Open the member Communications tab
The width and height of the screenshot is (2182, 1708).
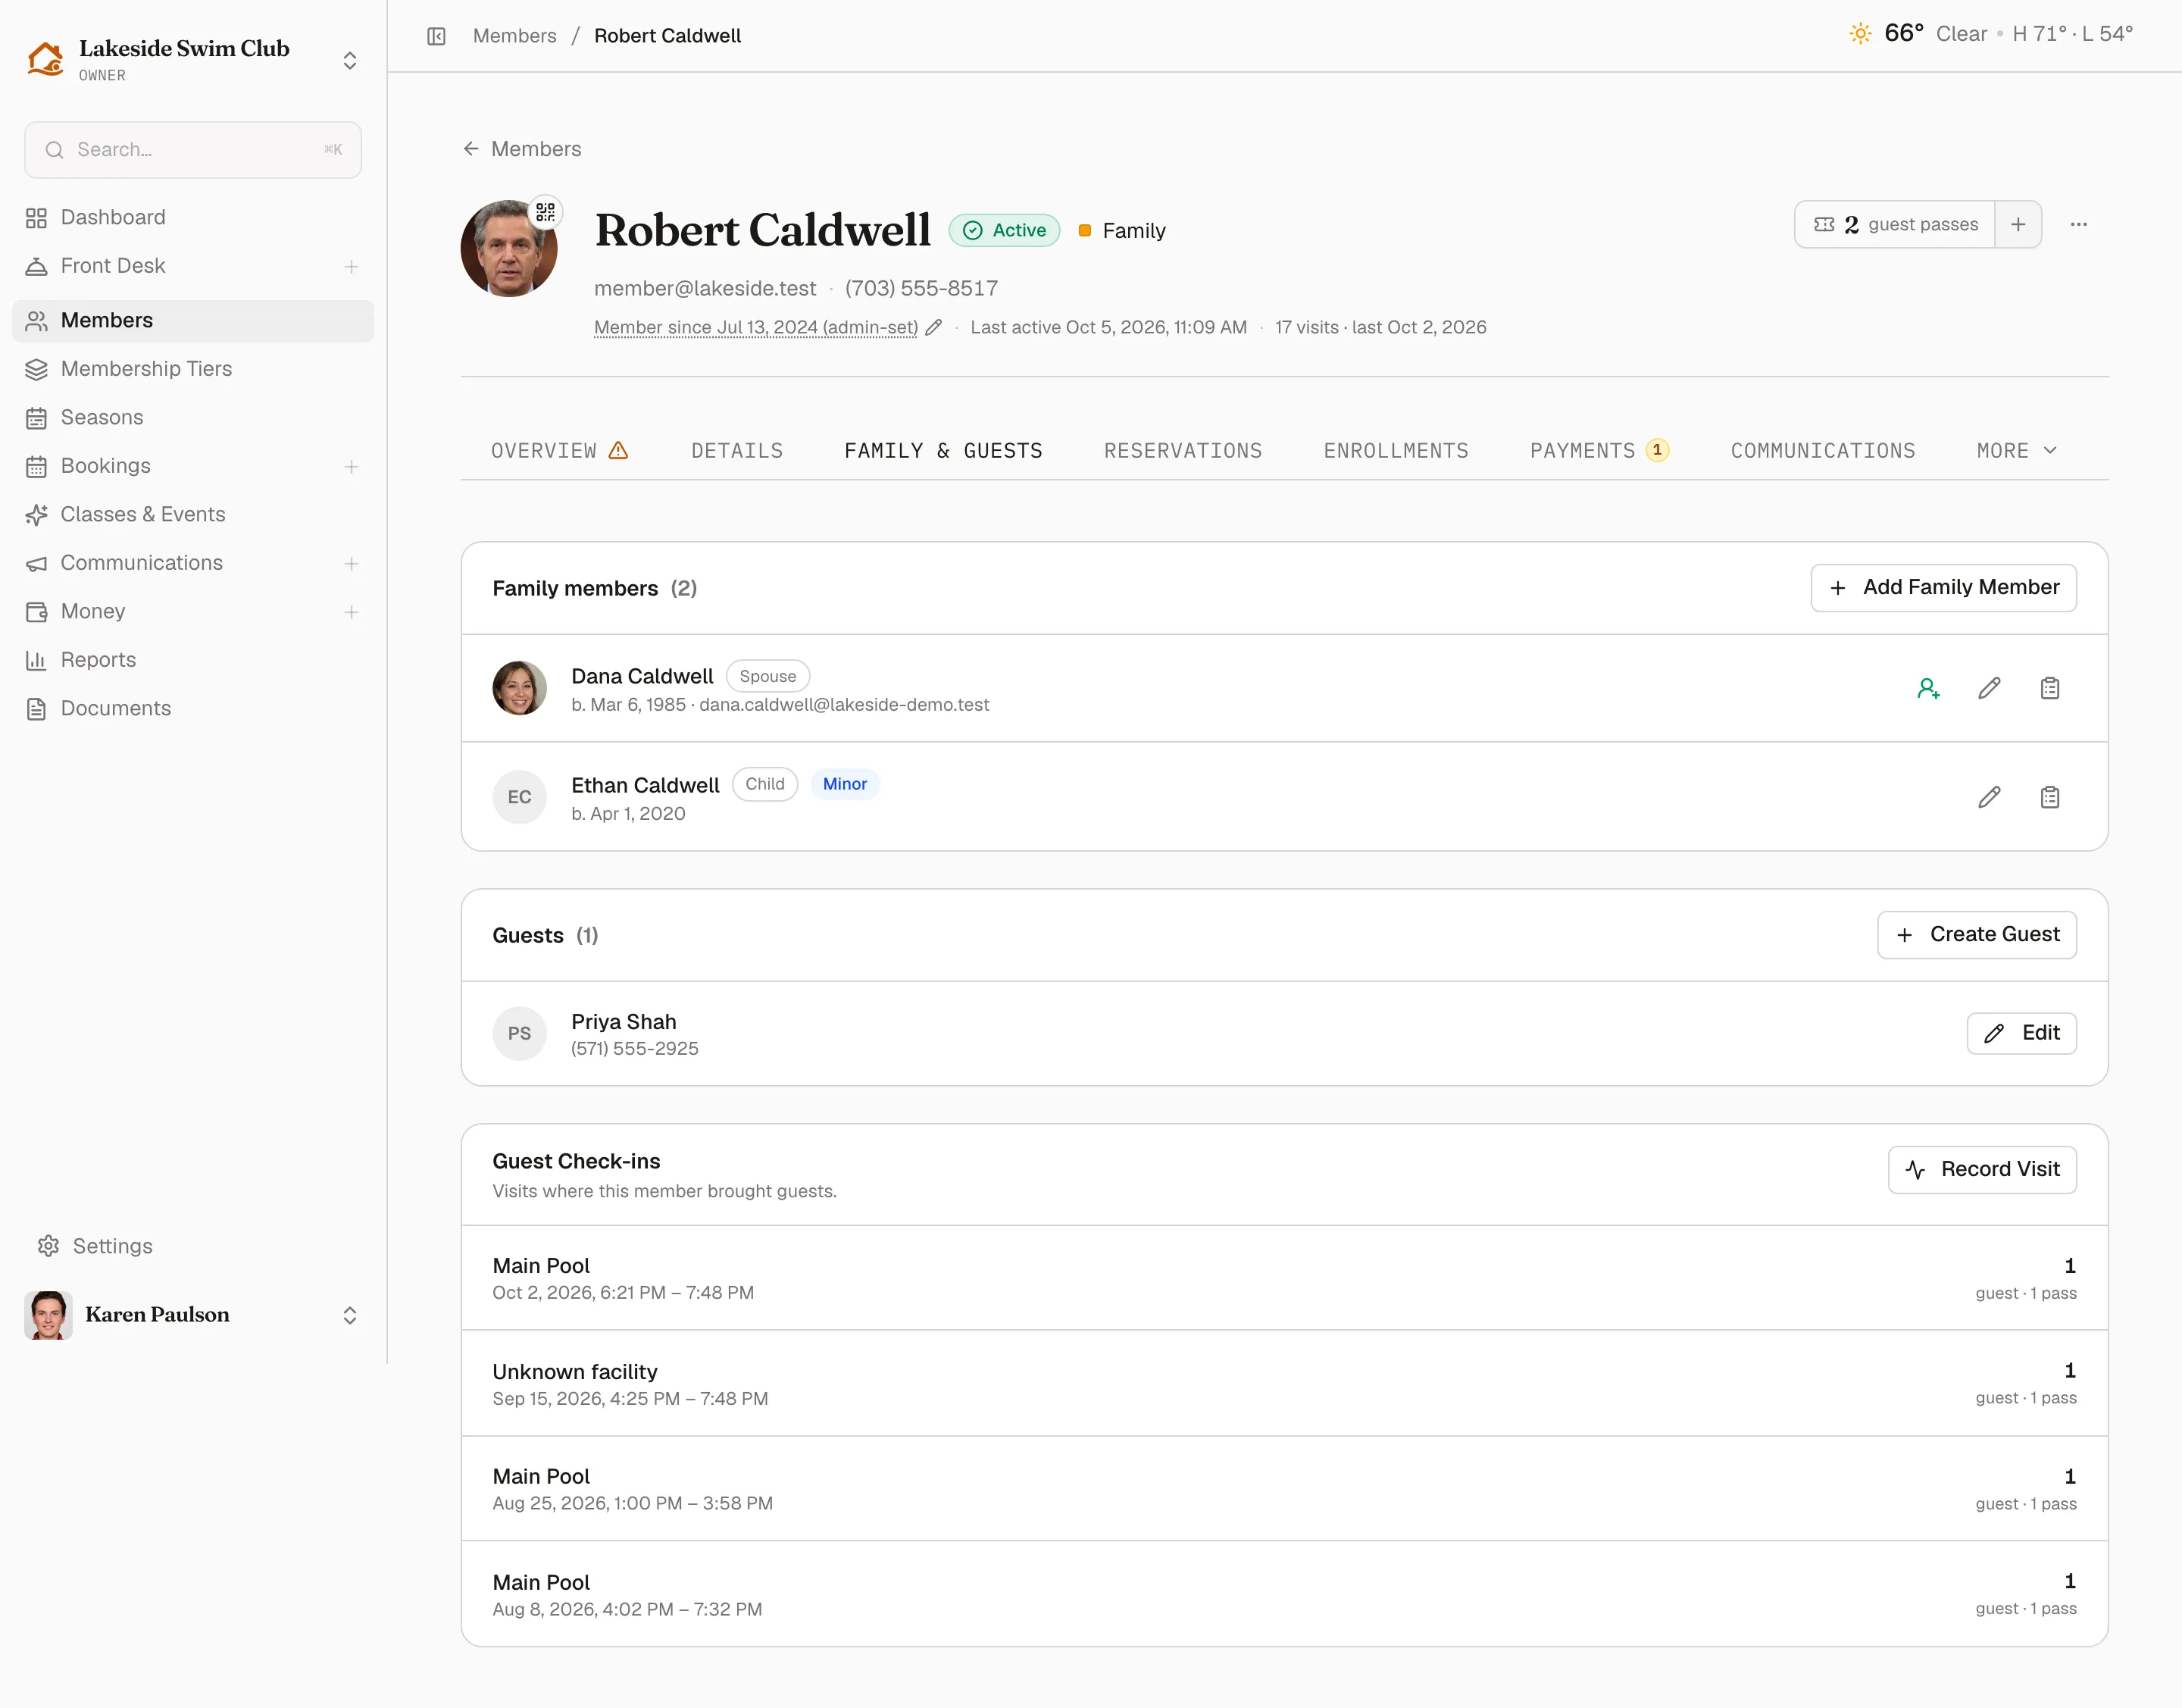(1823, 451)
